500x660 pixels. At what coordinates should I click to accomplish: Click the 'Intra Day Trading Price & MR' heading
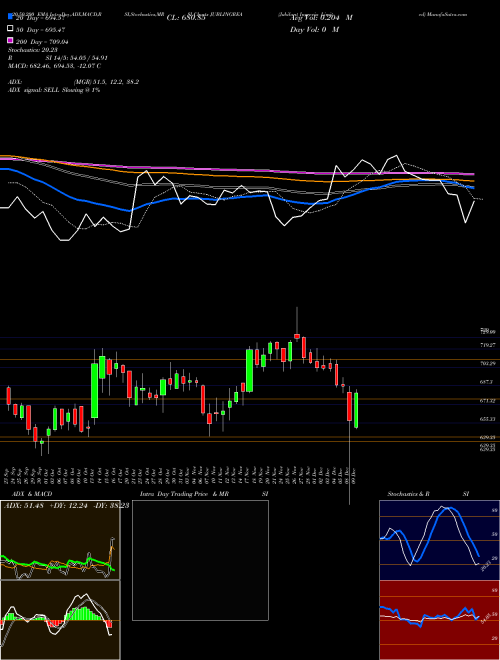click(184, 494)
